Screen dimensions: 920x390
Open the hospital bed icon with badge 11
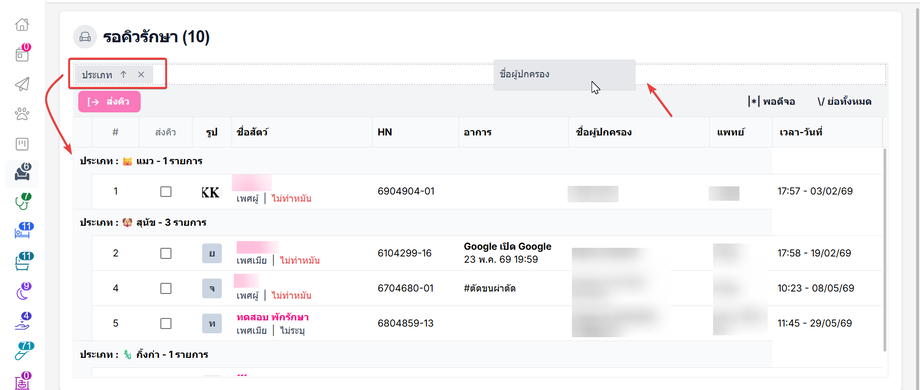point(22,231)
